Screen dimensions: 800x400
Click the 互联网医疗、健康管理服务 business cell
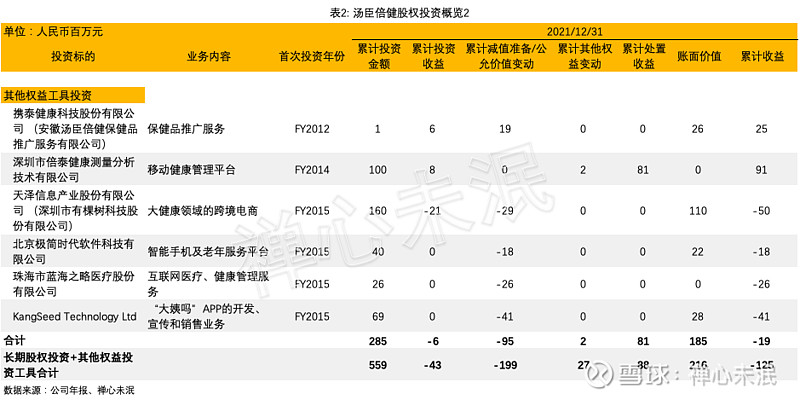click(x=208, y=284)
